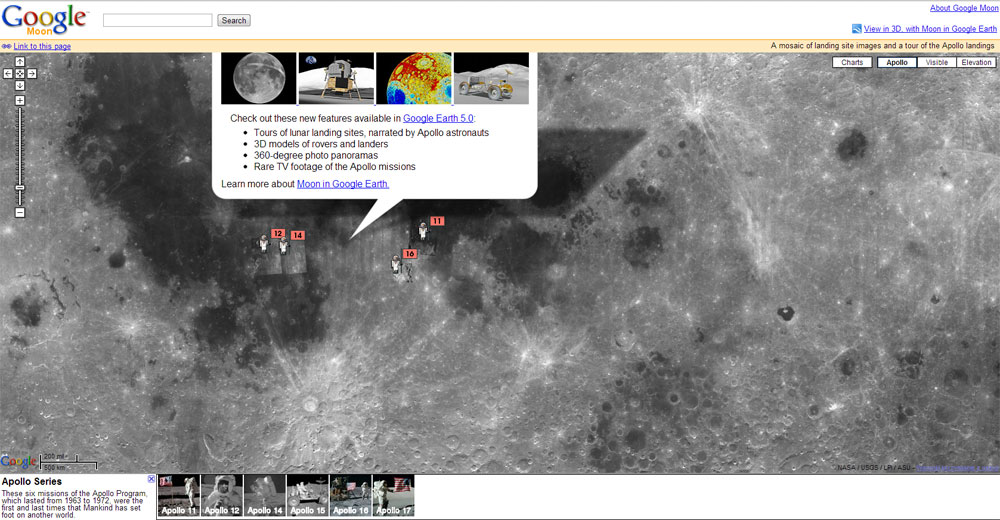Click the Tours of lunar landing sites bullet
This screenshot has width=1000, height=520.
click(371, 133)
